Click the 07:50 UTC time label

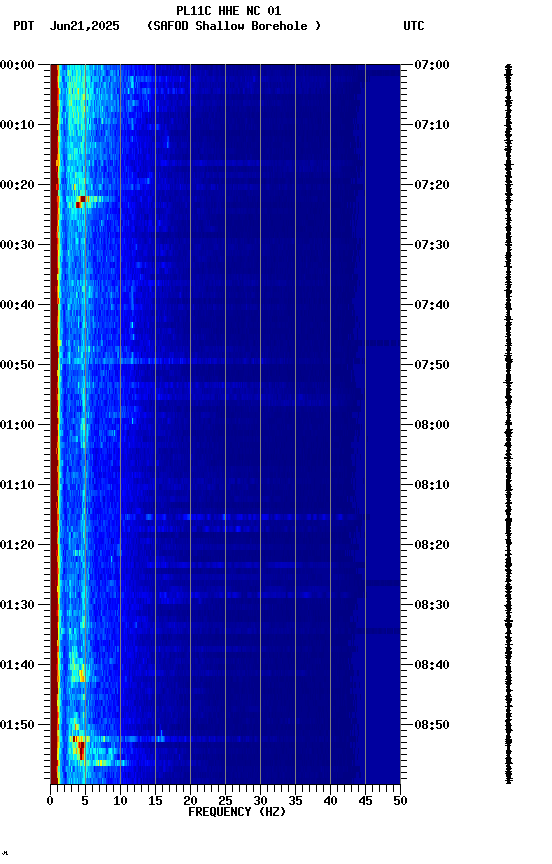(432, 365)
